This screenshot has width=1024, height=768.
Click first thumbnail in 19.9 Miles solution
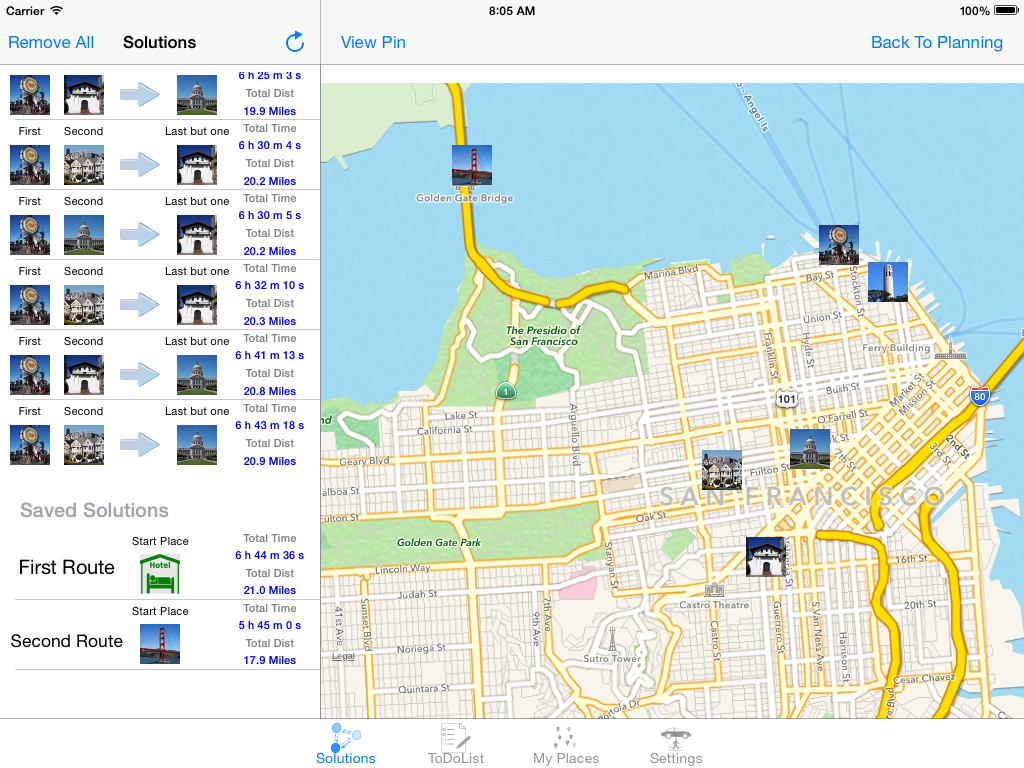click(x=30, y=95)
